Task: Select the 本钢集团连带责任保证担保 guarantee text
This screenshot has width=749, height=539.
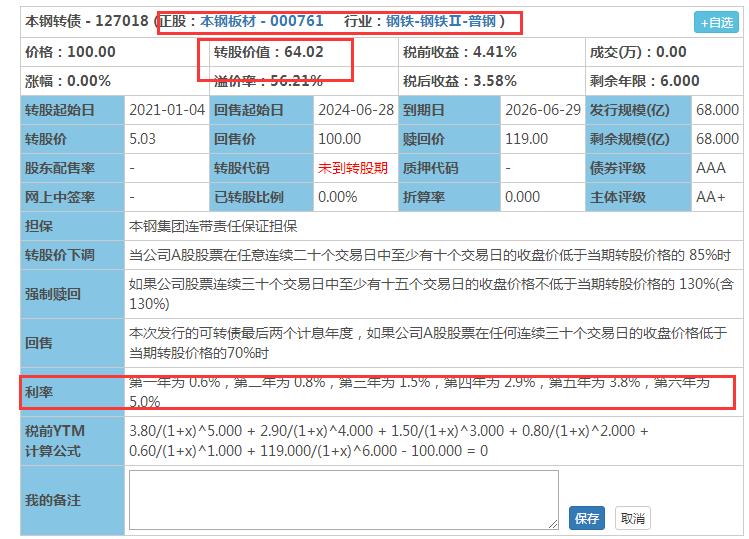Action: pos(213,226)
